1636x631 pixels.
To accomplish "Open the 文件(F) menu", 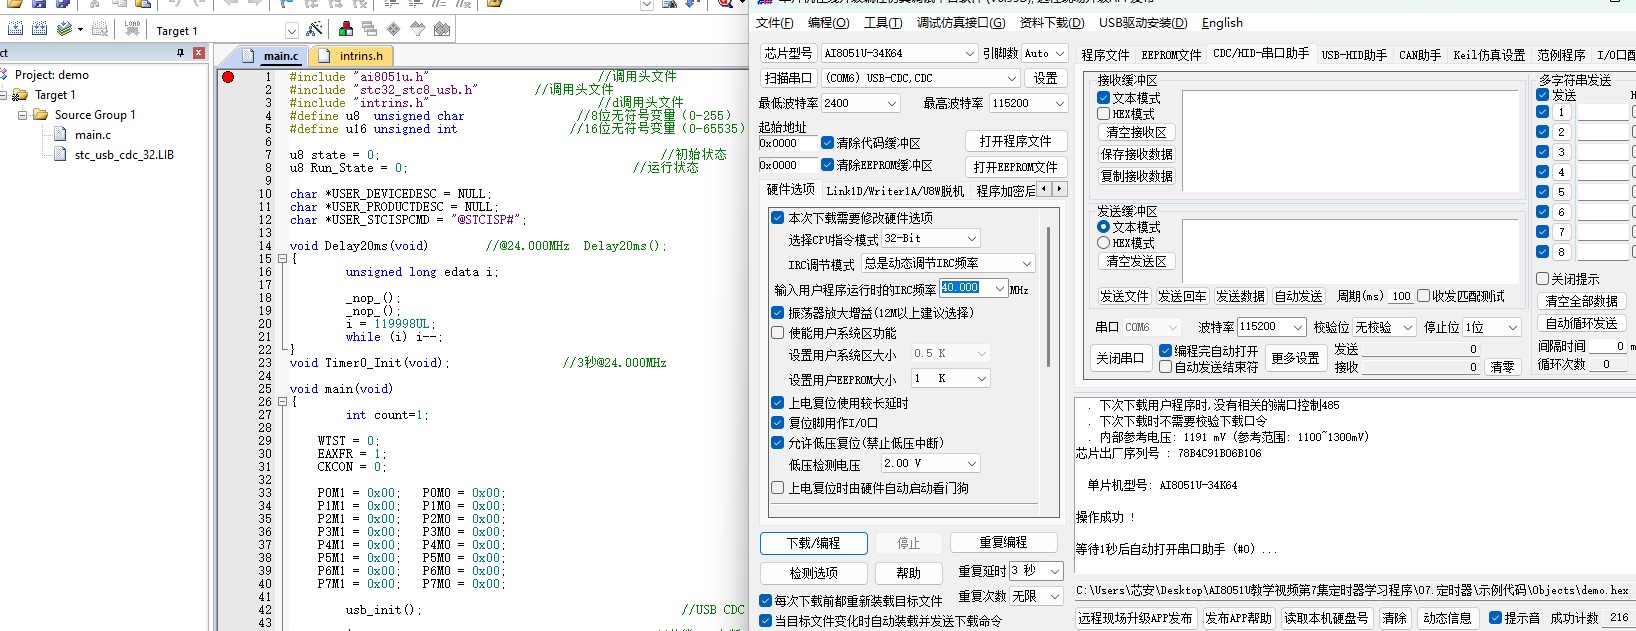I will (774, 23).
